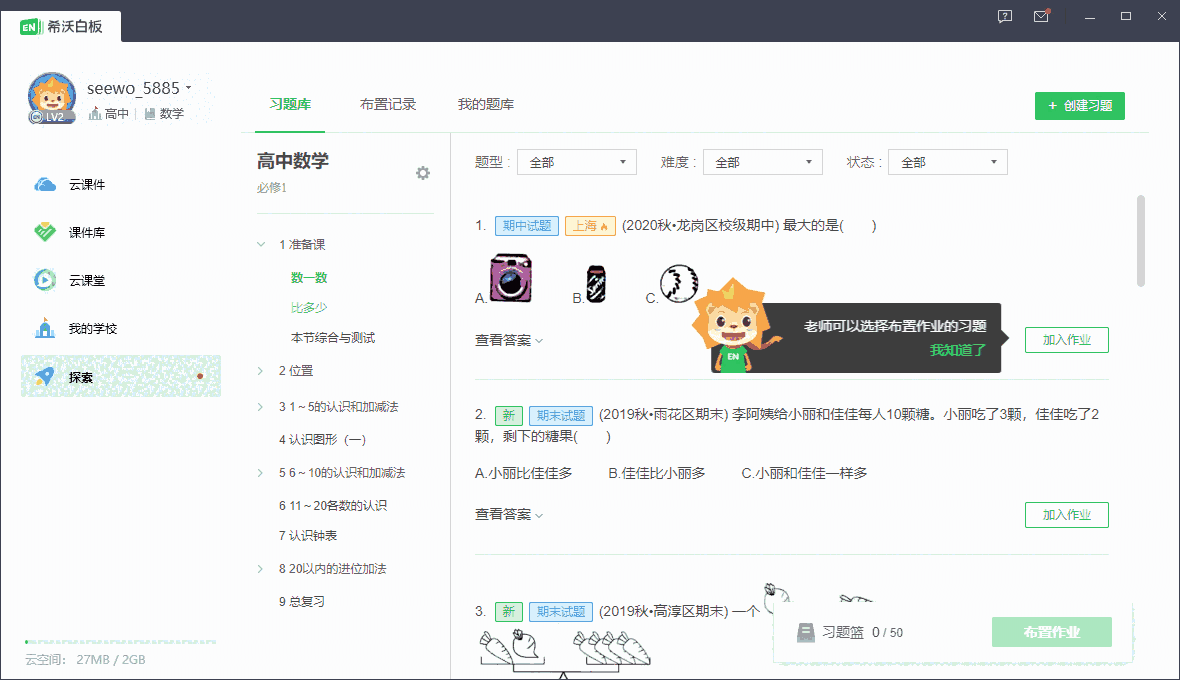Screen dimensions: 1180x680
Task: Click the settings gear beside 高中数学
Action: [x=423, y=172]
